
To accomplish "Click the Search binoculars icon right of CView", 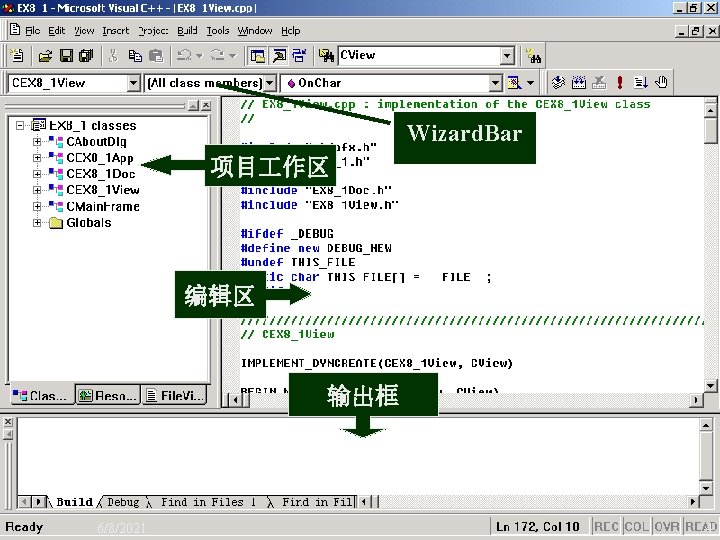I will point(534,56).
